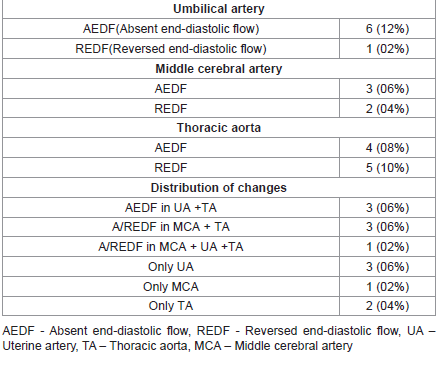Click the 3 (06%) value beside Only UA

pos(387,267)
